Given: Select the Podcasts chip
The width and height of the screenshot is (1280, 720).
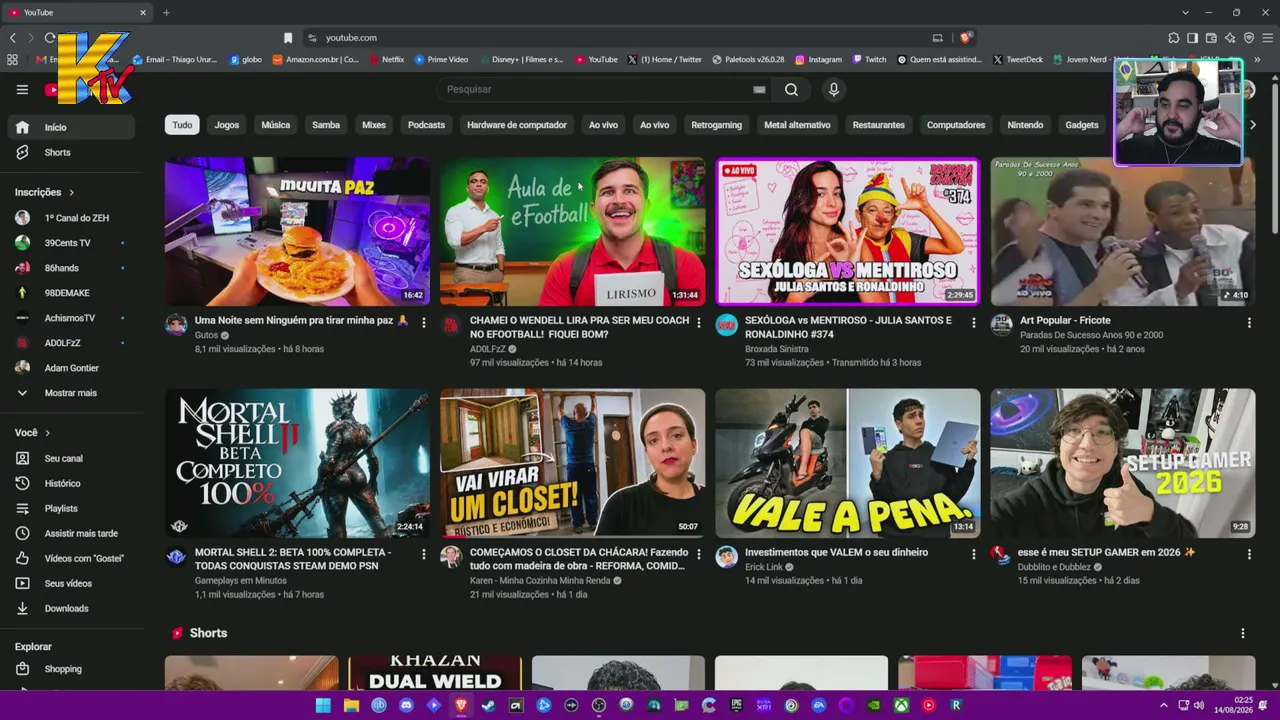Looking at the screenshot, I should click(x=426, y=125).
